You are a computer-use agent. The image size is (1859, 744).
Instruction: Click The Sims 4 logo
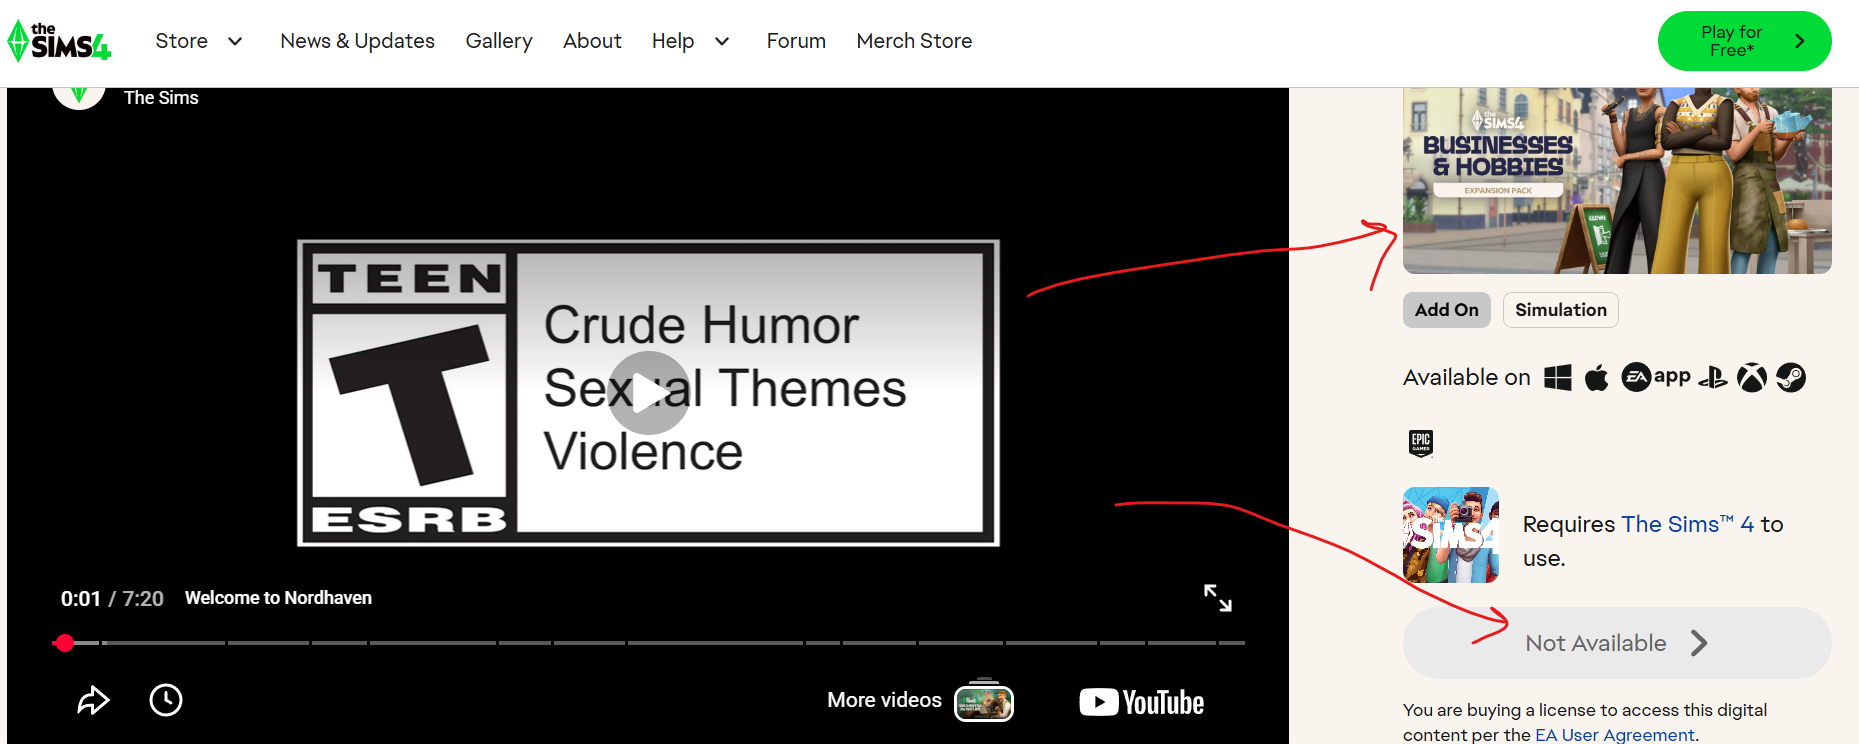(60, 41)
